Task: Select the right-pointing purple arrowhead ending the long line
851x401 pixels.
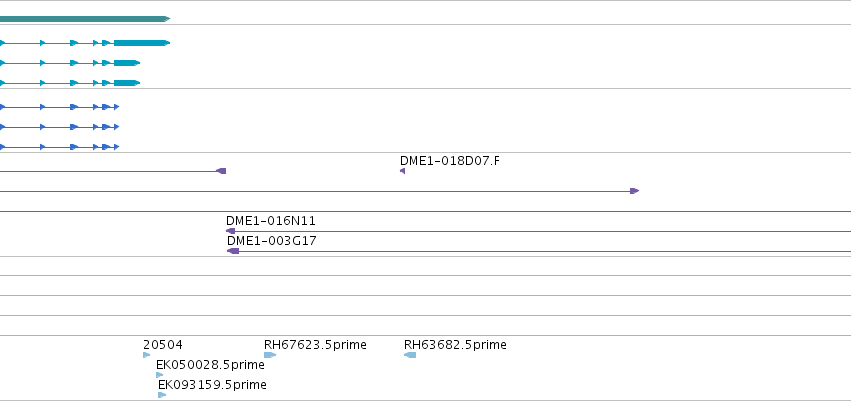Action: coord(634,191)
